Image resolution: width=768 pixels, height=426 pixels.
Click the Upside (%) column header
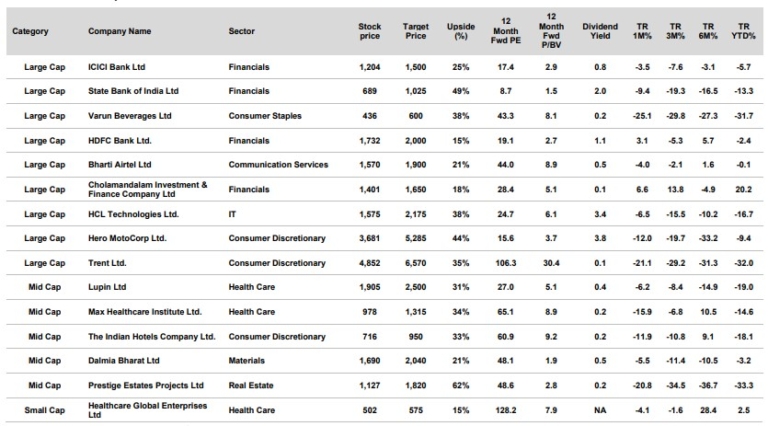click(461, 31)
